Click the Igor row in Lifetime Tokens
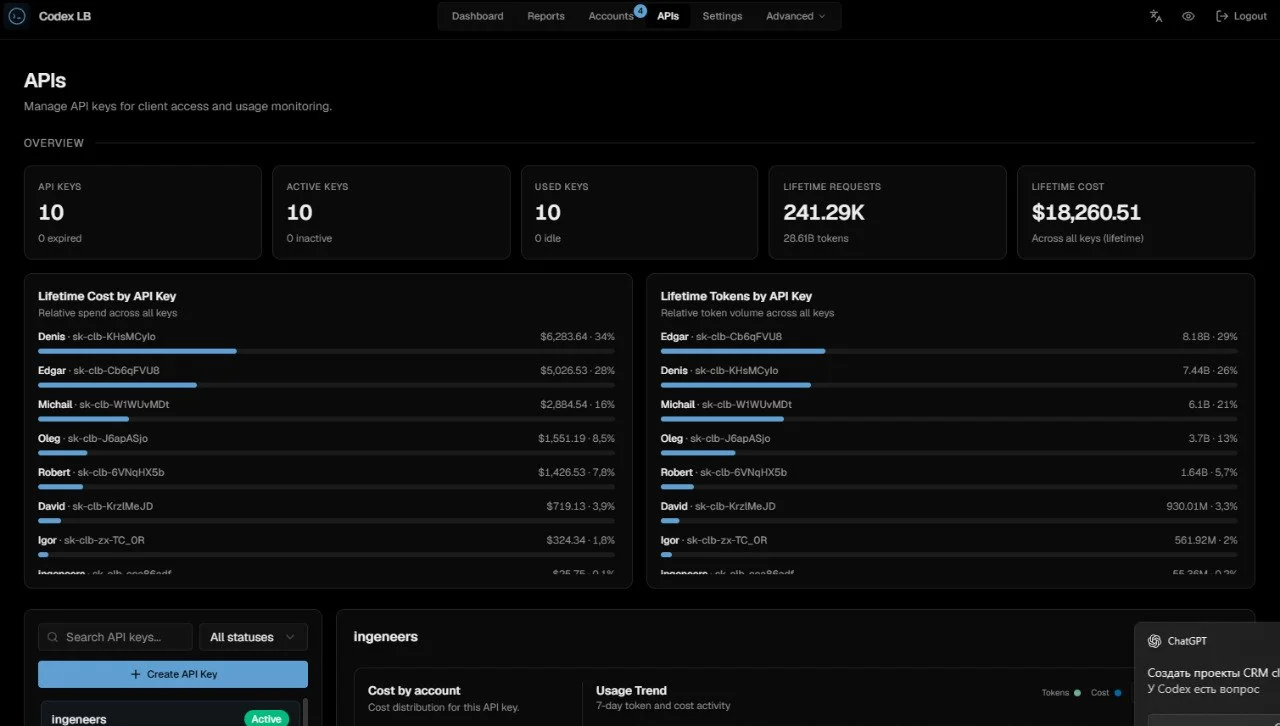 pyautogui.click(x=949, y=545)
